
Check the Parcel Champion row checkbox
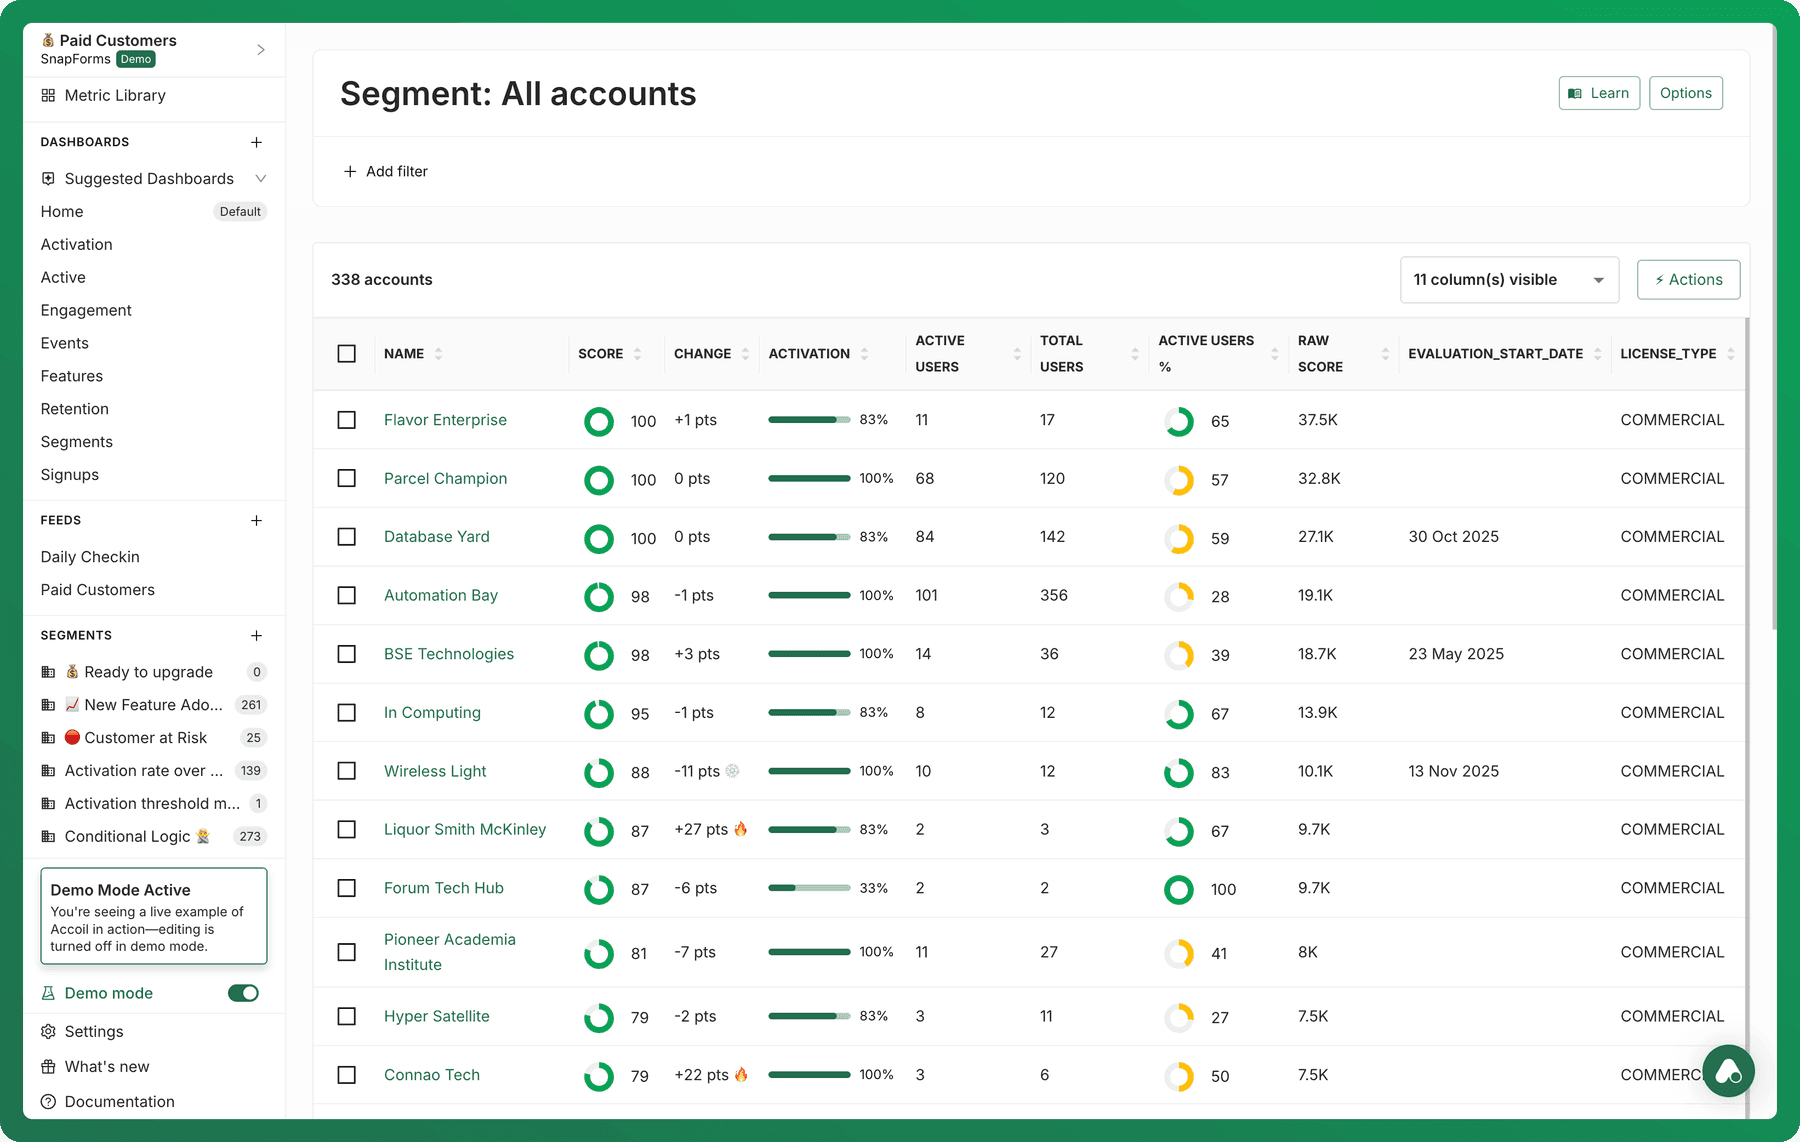click(x=347, y=478)
